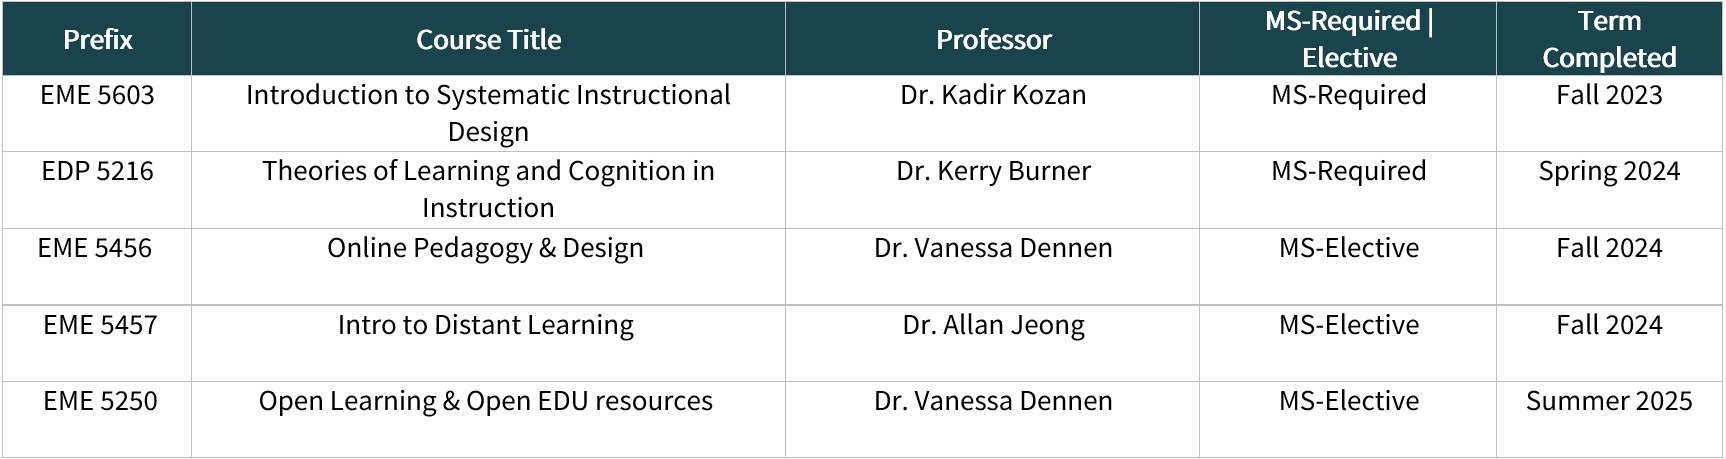The height and width of the screenshot is (459, 1726).
Task: Click Open Learning & Open EDU resources
Action: pyautogui.click(x=485, y=402)
